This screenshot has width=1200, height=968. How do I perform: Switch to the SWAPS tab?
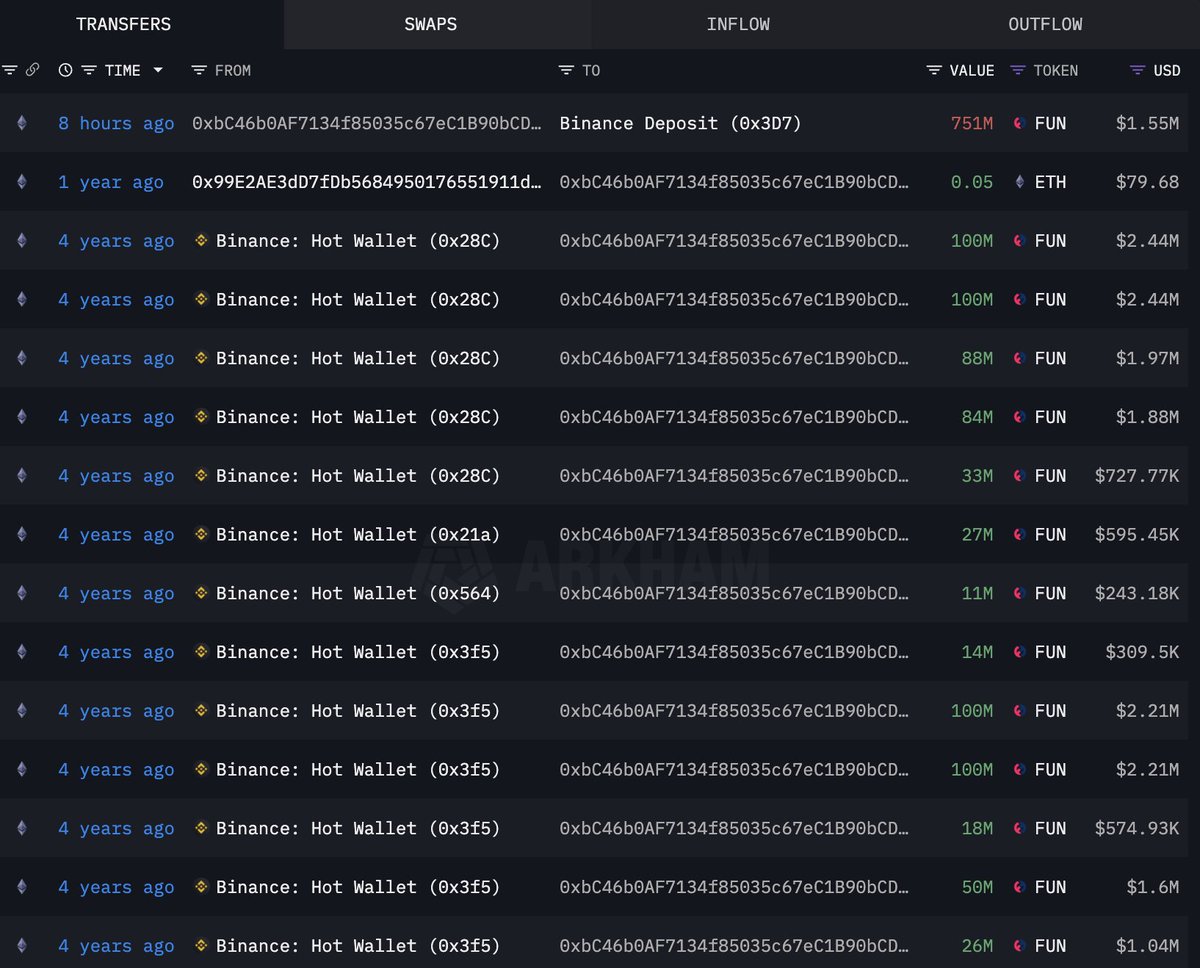coord(431,24)
